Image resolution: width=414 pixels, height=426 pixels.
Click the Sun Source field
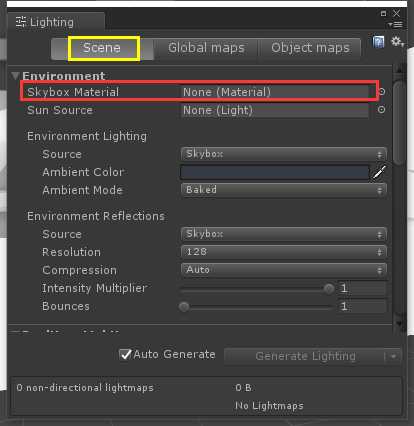(275, 110)
